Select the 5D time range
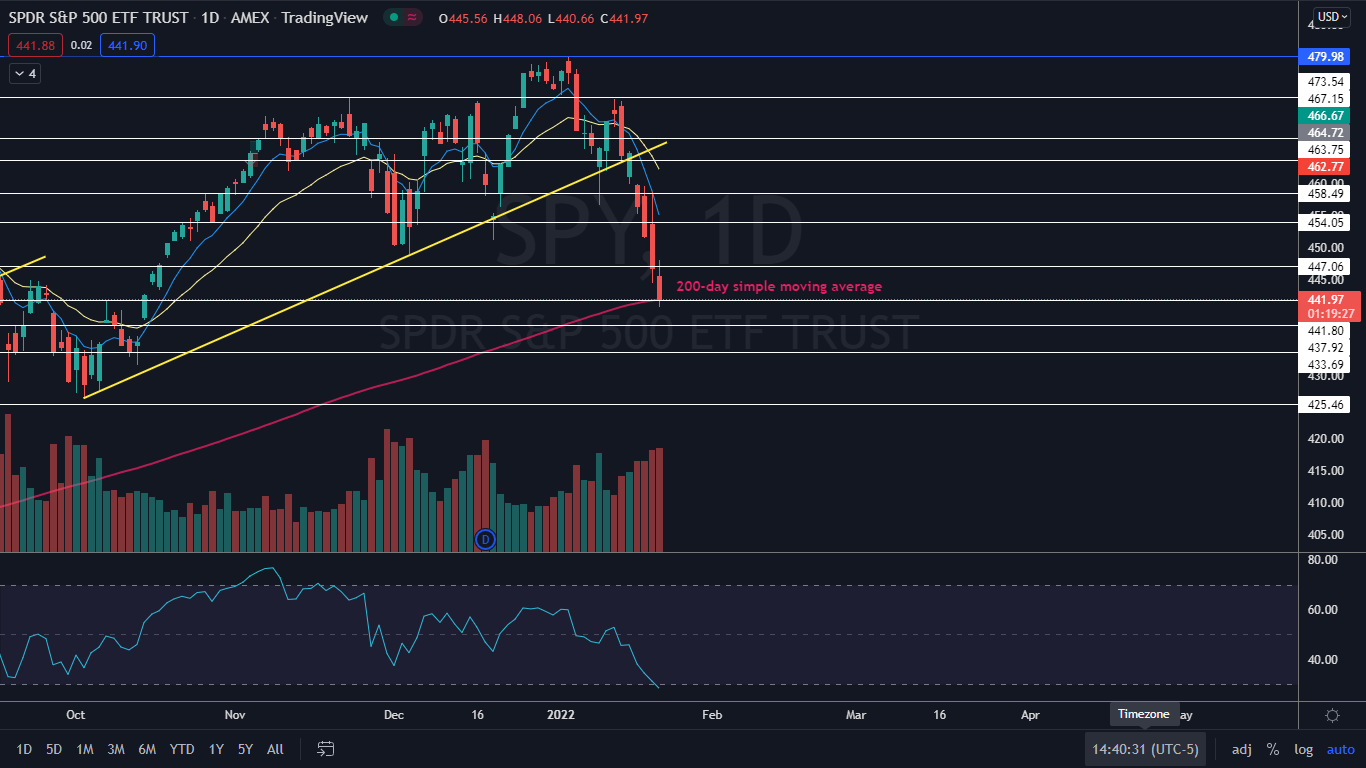Screen dimensions: 1366x768 point(54,749)
